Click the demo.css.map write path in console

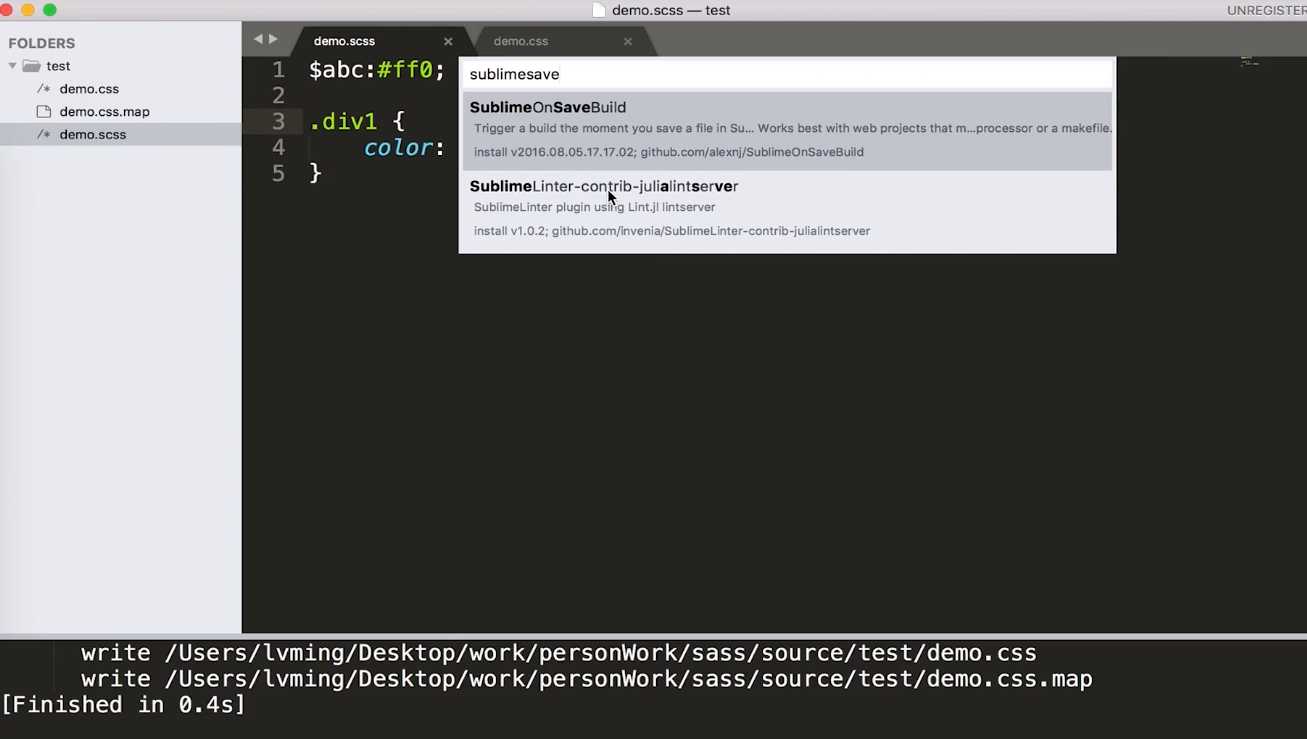point(628,679)
